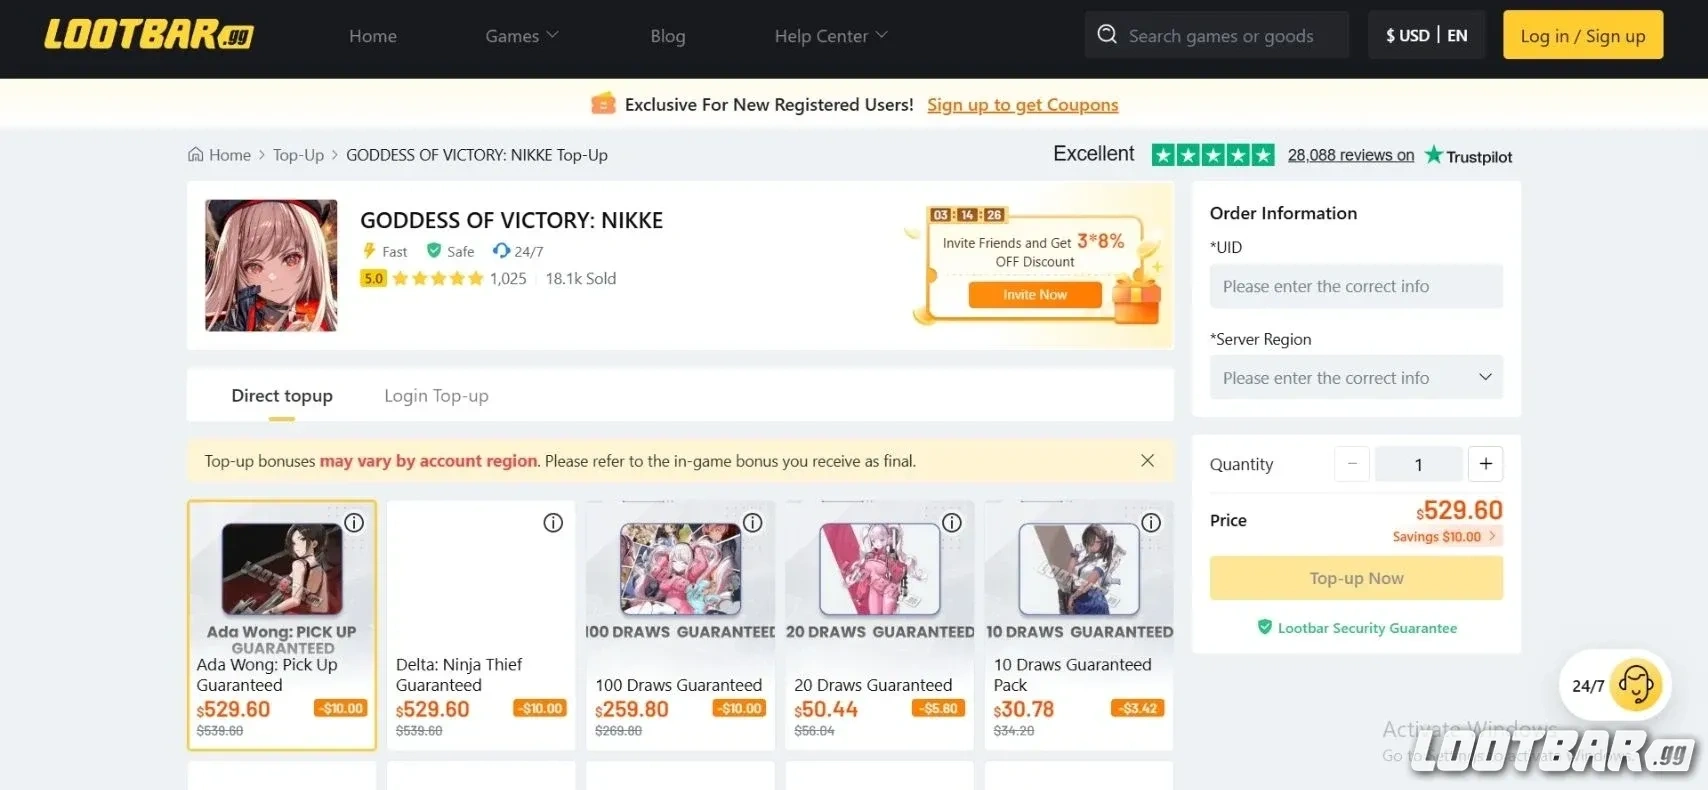Open the Blog menu item

(x=667, y=36)
